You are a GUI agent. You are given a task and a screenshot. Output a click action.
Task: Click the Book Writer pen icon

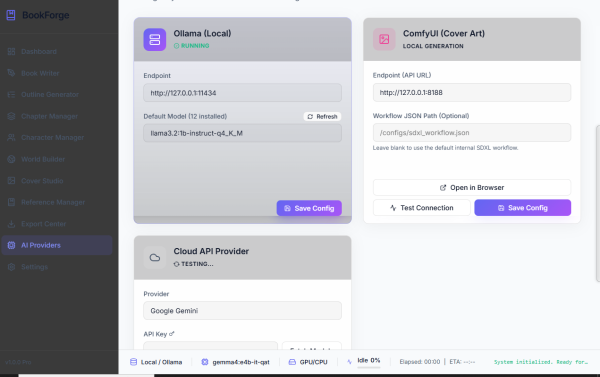point(11,73)
